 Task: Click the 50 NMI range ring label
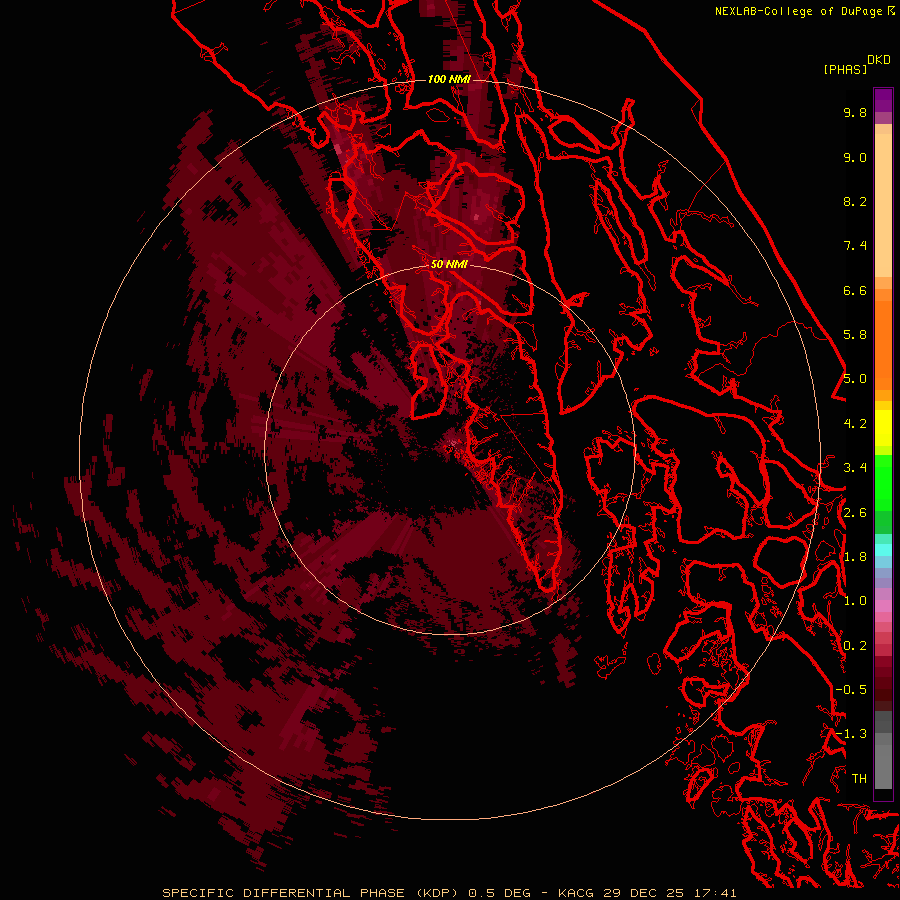pos(449,264)
